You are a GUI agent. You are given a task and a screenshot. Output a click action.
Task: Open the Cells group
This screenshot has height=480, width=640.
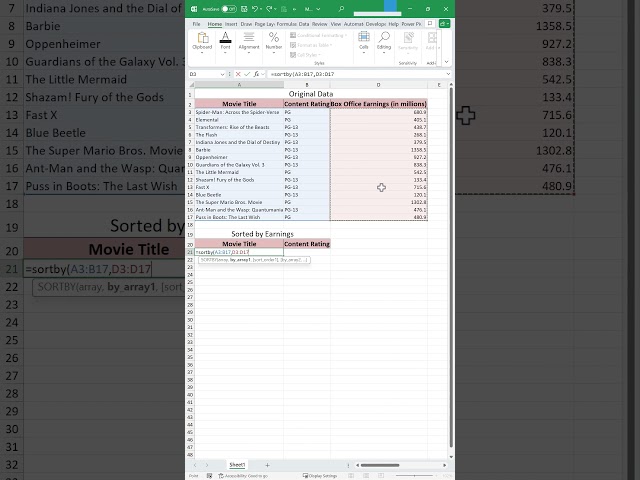pos(363,42)
